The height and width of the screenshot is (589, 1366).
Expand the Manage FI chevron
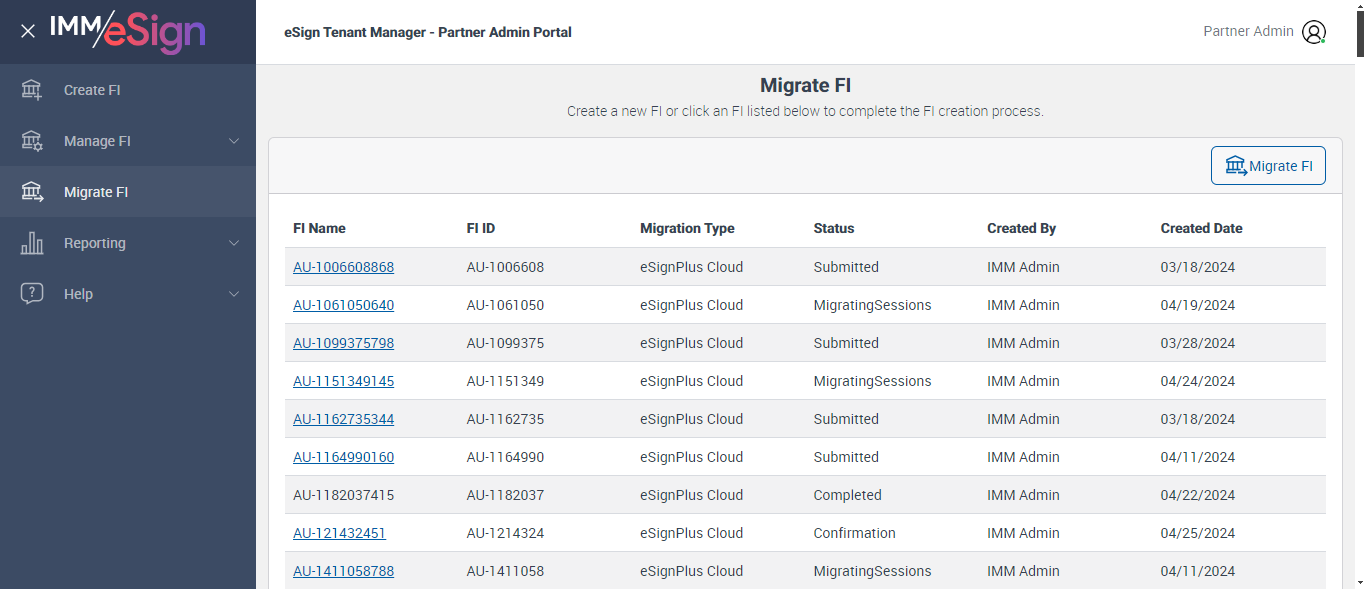pyautogui.click(x=234, y=141)
